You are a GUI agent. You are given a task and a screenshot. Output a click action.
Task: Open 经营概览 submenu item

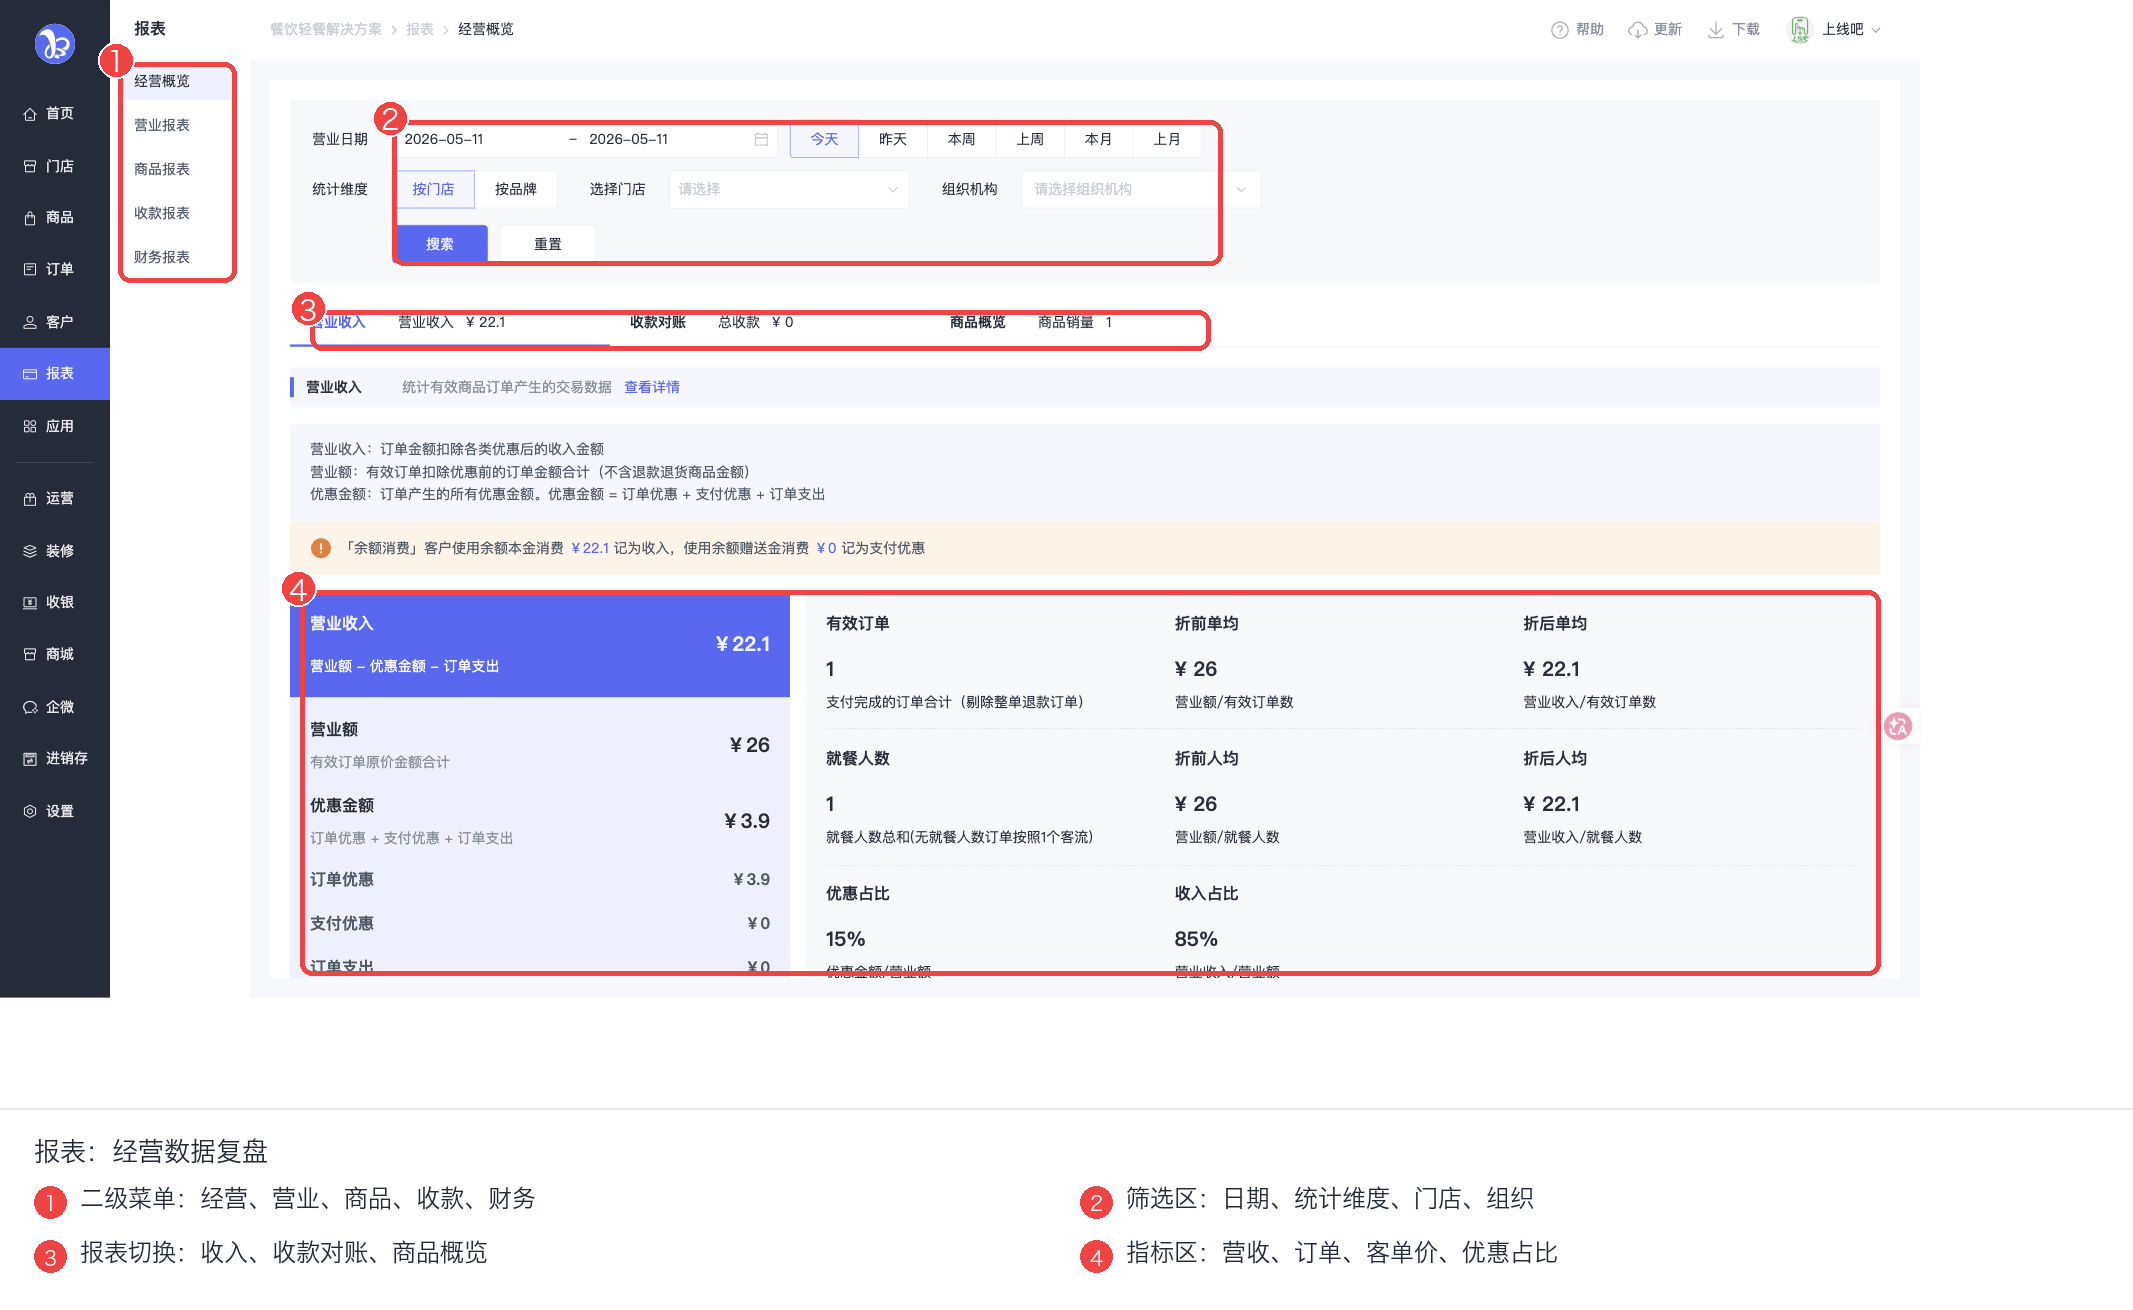point(176,81)
